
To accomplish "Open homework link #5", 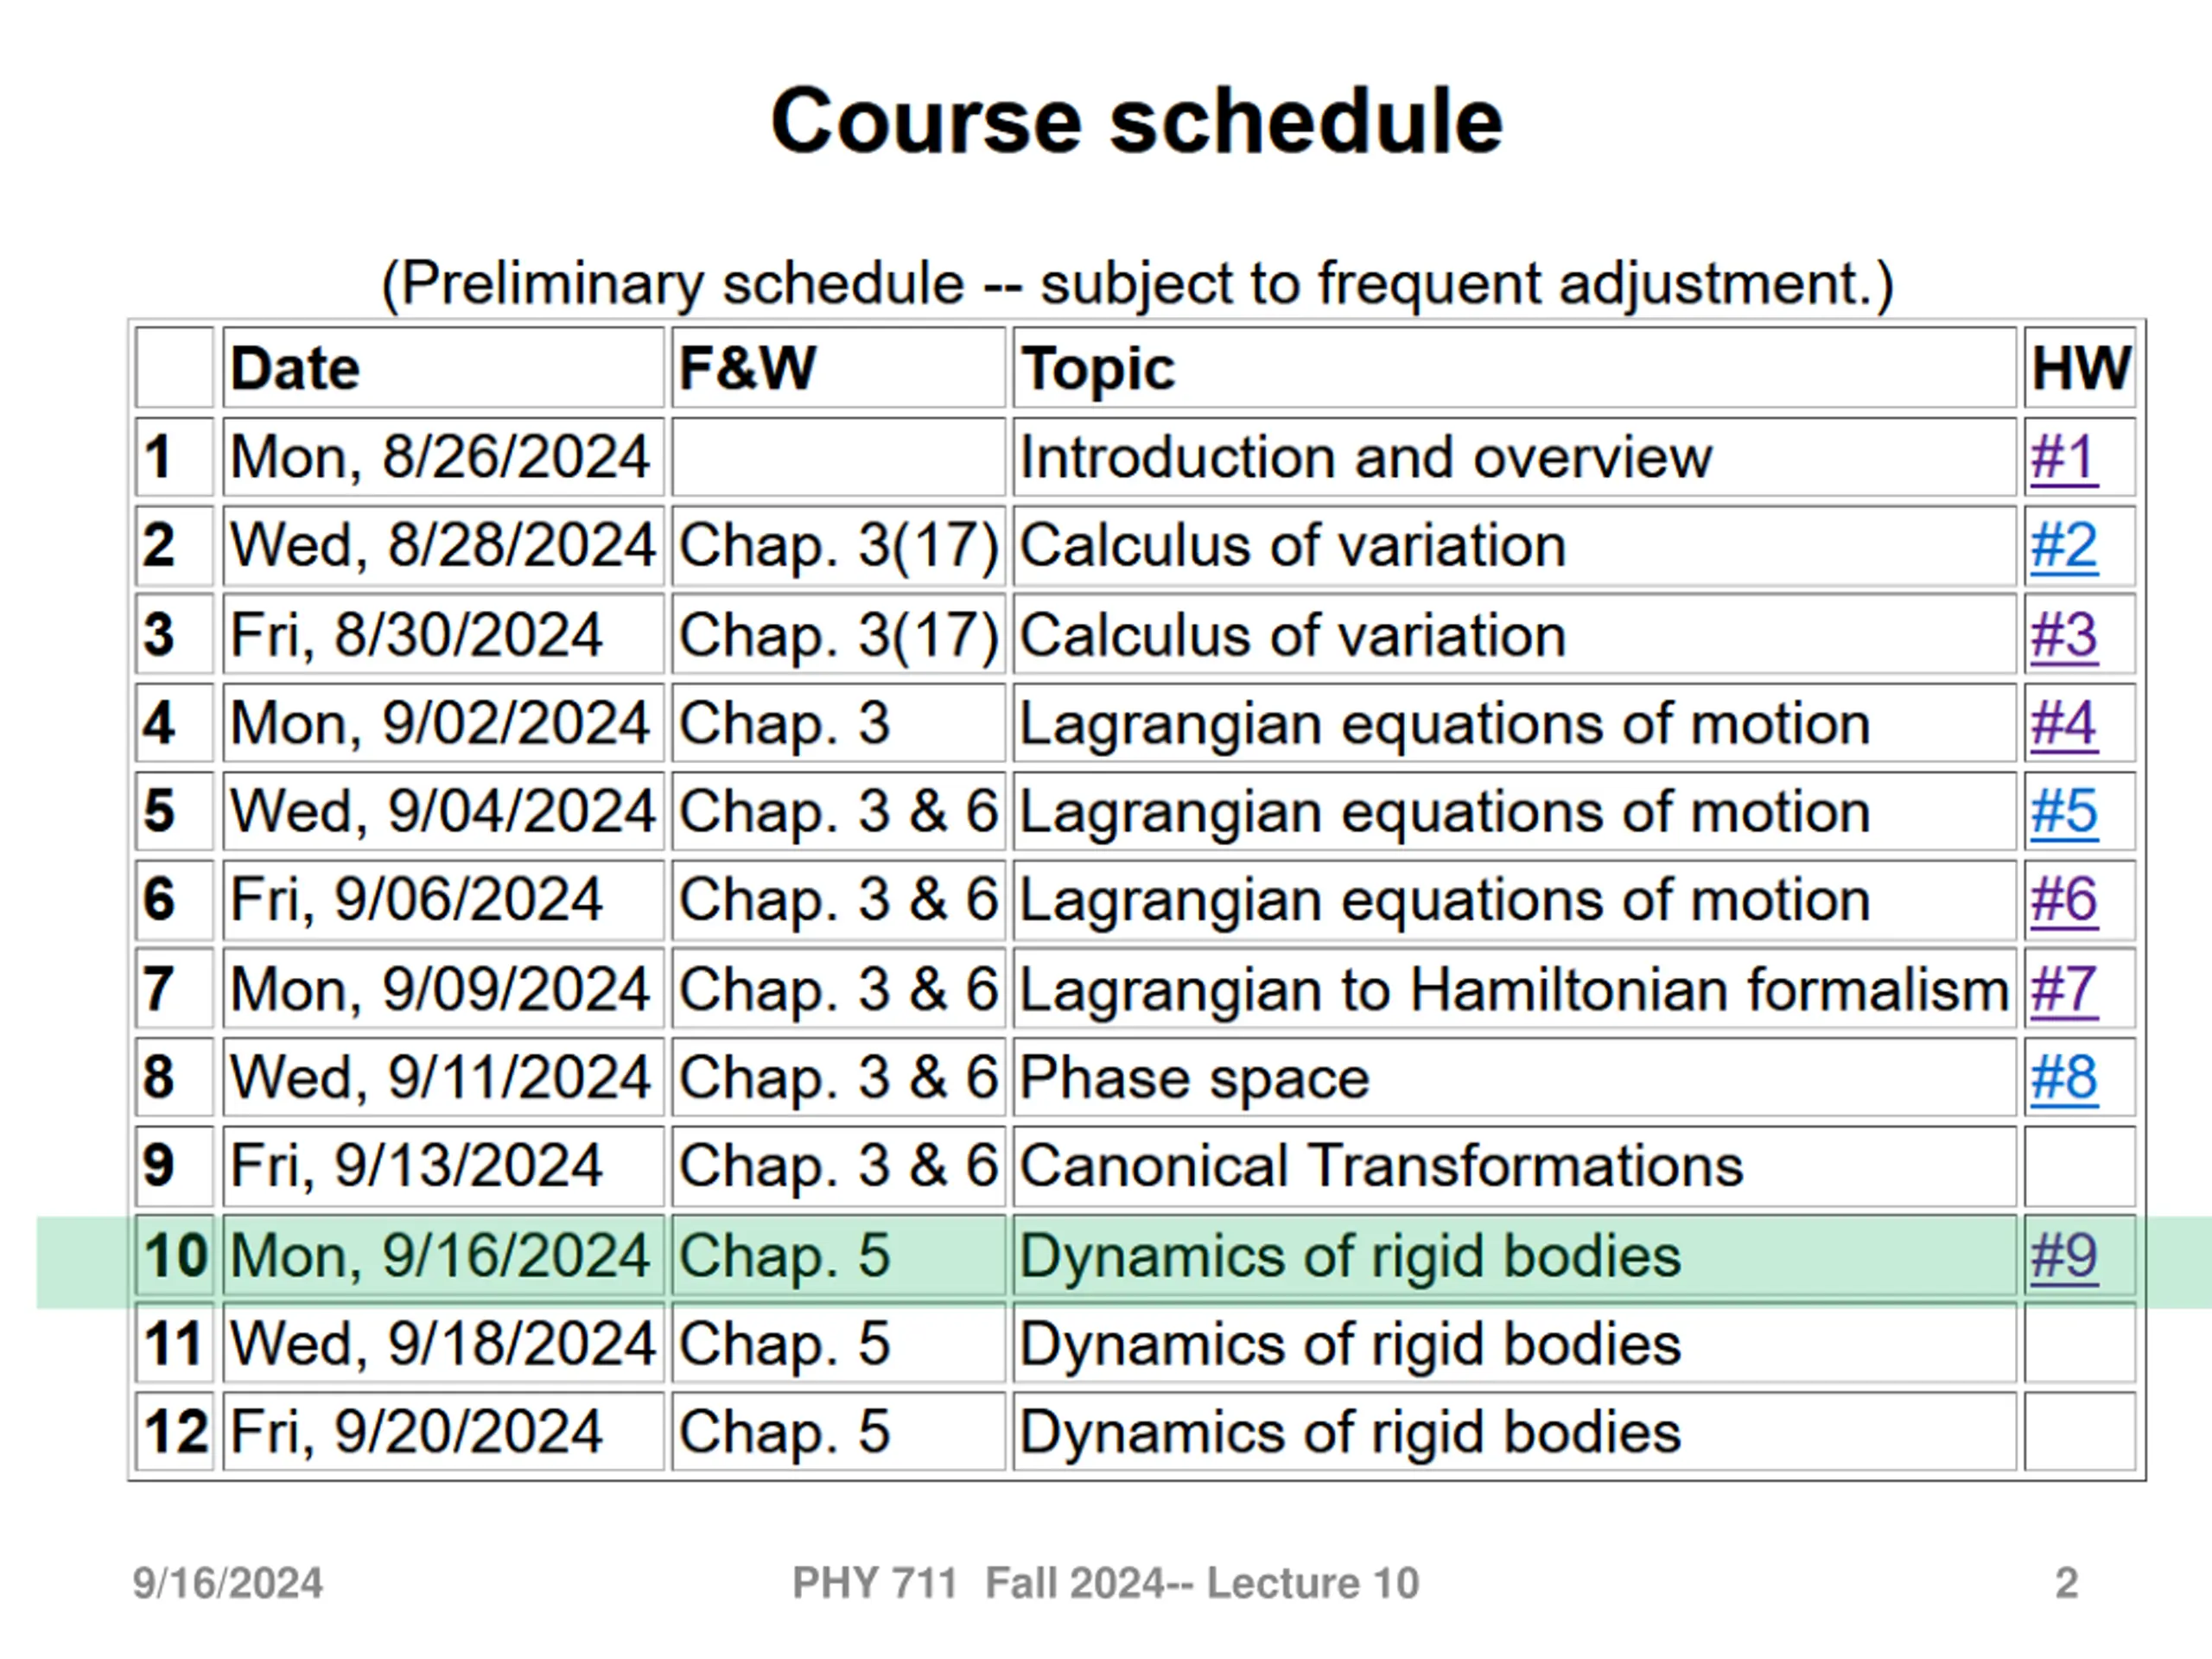I will pyautogui.click(x=2063, y=811).
